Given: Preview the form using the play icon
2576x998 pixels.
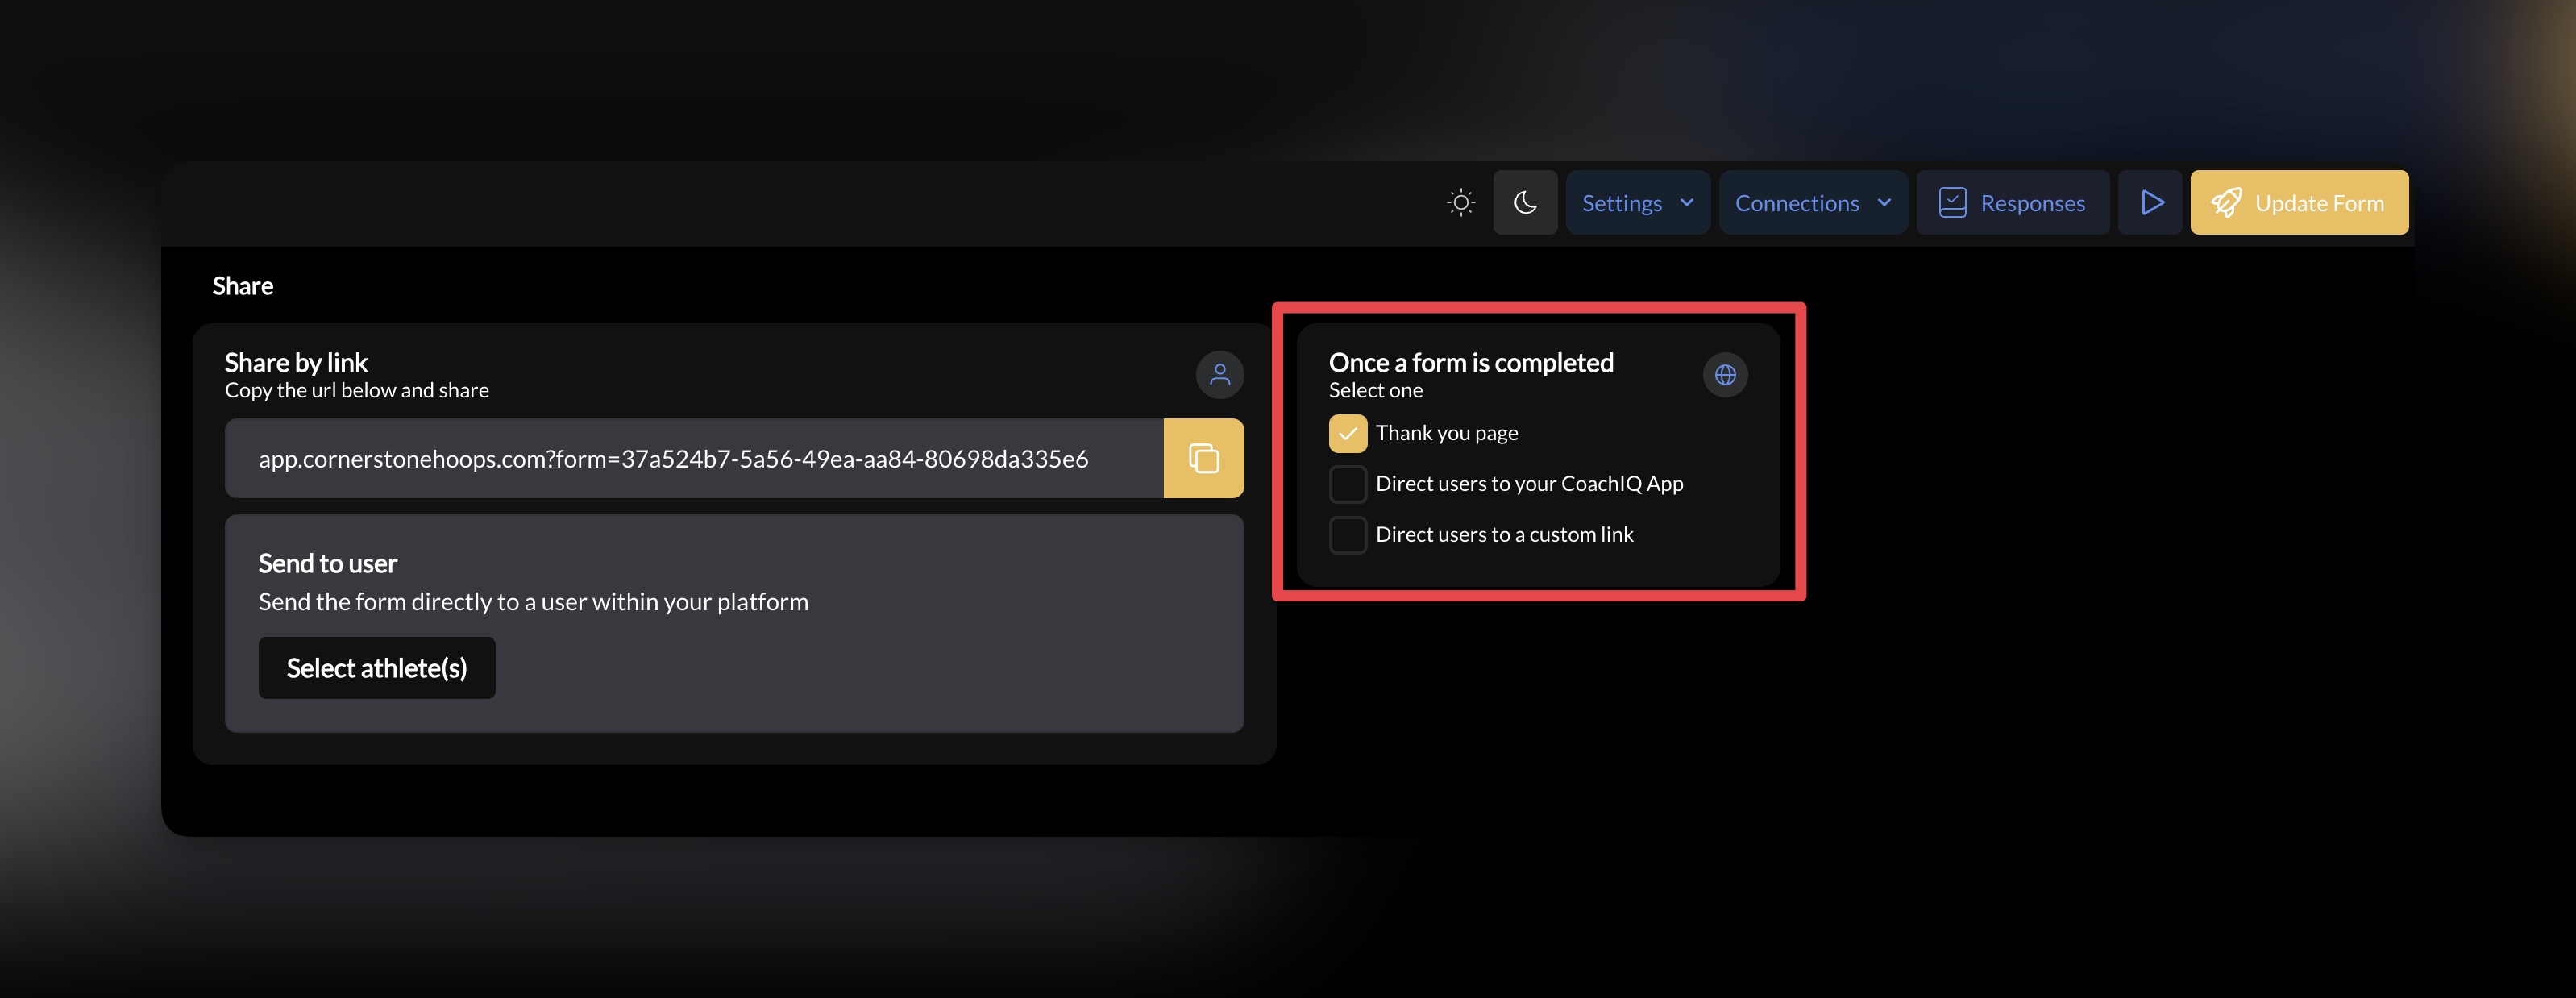Looking at the screenshot, I should coord(2150,202).
